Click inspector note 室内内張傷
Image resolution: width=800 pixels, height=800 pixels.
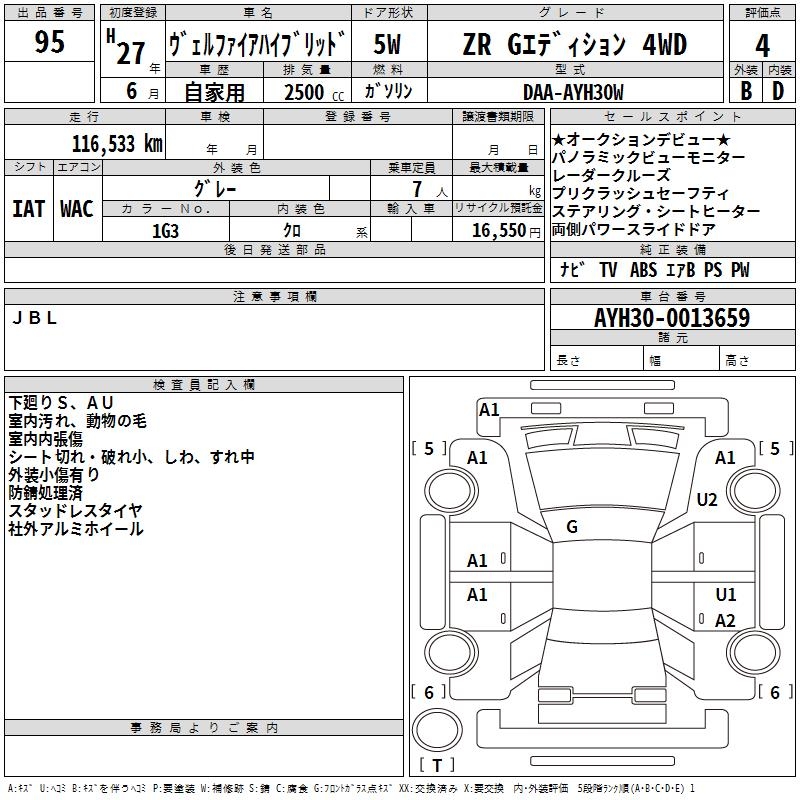click(45, 439)
